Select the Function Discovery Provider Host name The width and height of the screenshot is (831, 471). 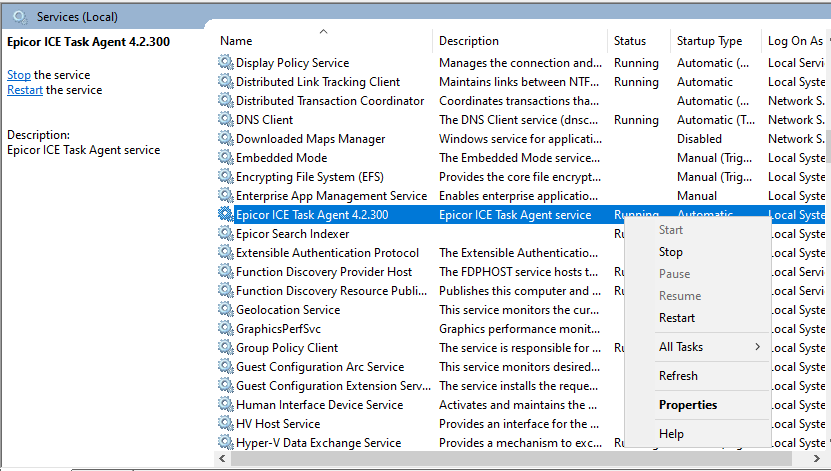pyautogui.click(x=324, y=272)
